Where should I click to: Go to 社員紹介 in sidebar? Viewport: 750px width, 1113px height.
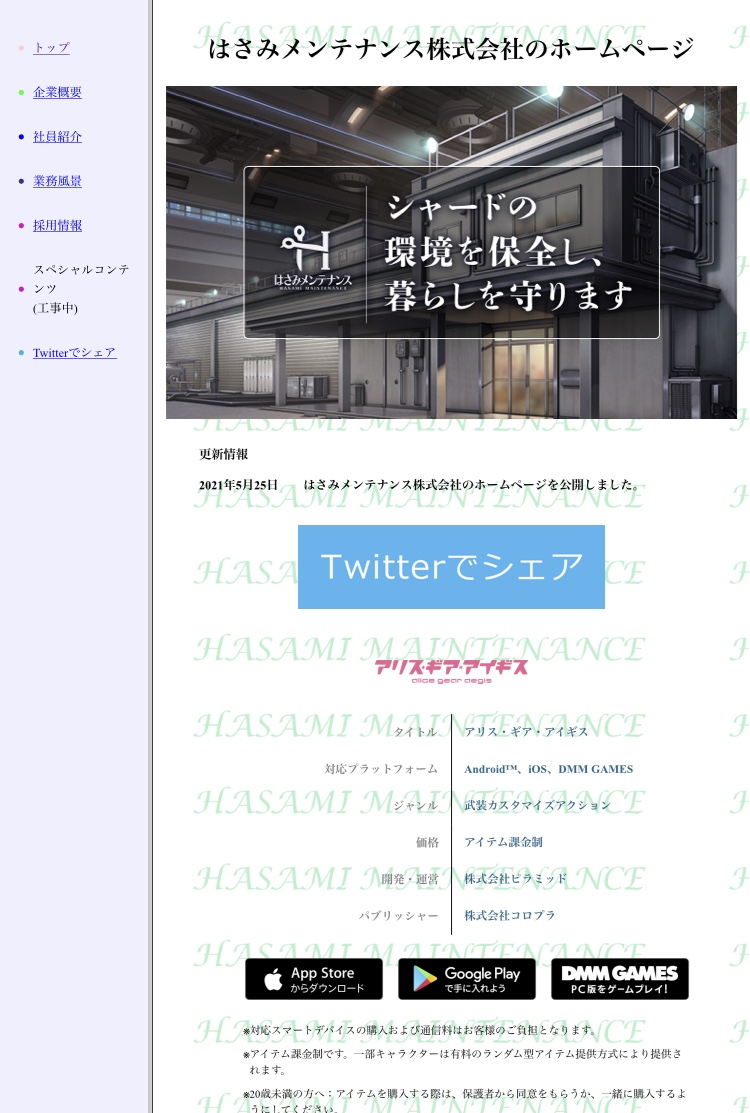coord(57,137)
